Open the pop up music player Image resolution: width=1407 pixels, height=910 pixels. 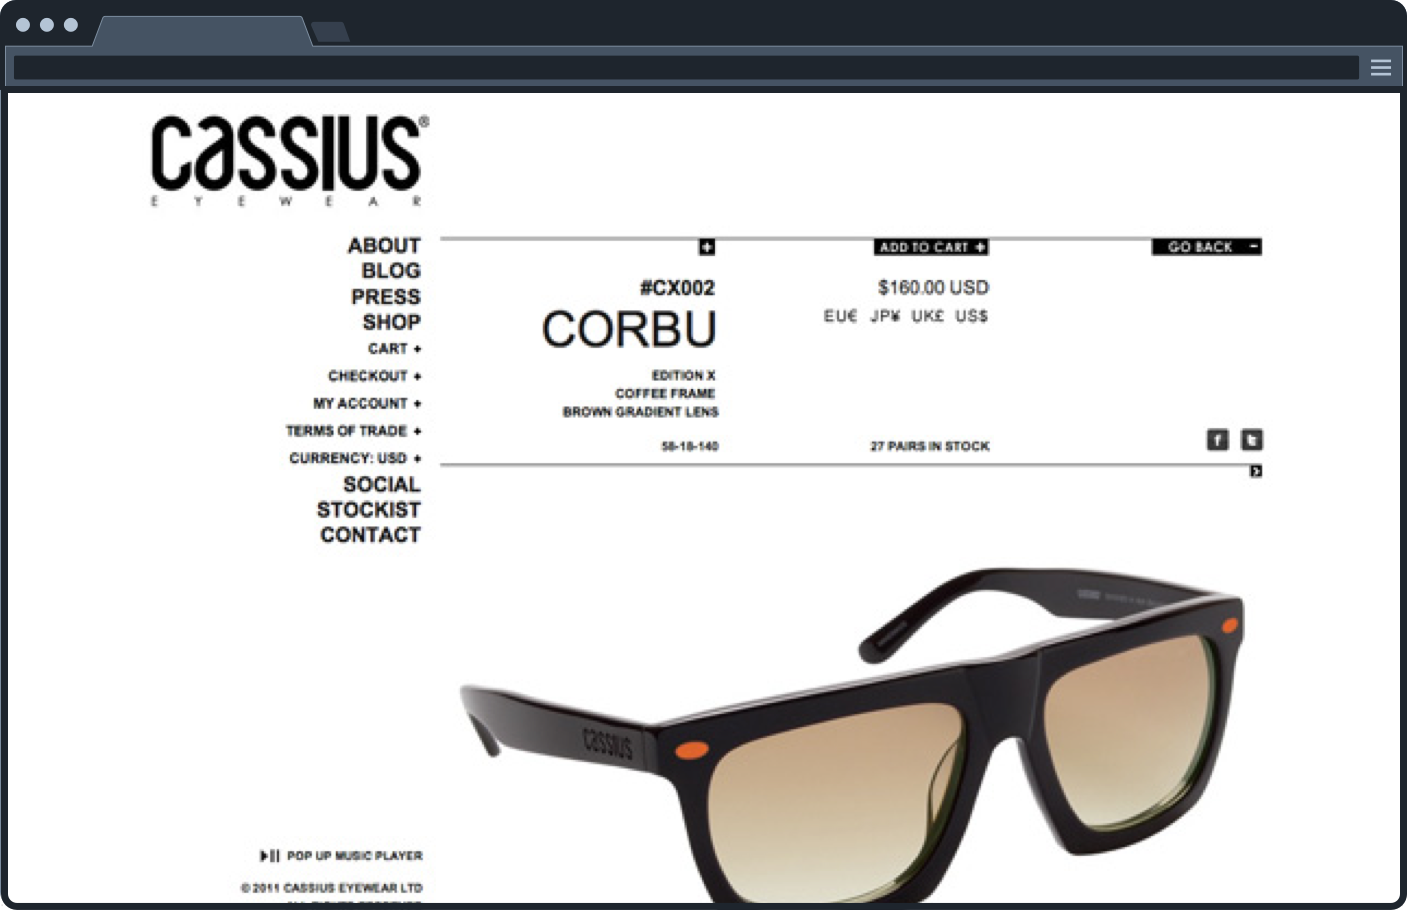coord(355,856)
